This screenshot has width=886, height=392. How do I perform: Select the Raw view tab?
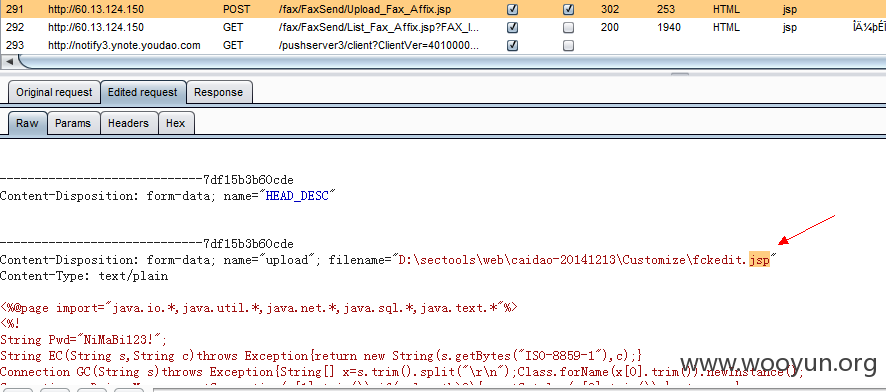point(27,123)
